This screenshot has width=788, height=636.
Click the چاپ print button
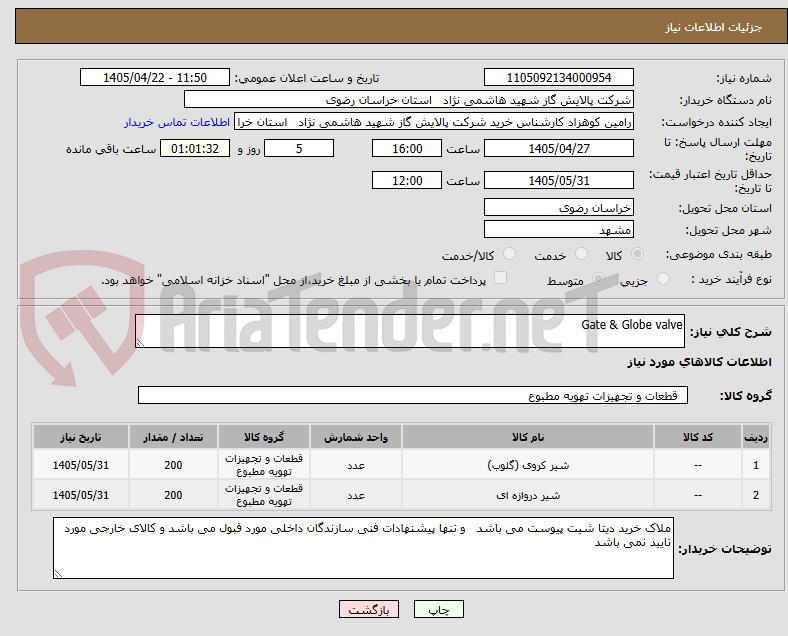439,609
